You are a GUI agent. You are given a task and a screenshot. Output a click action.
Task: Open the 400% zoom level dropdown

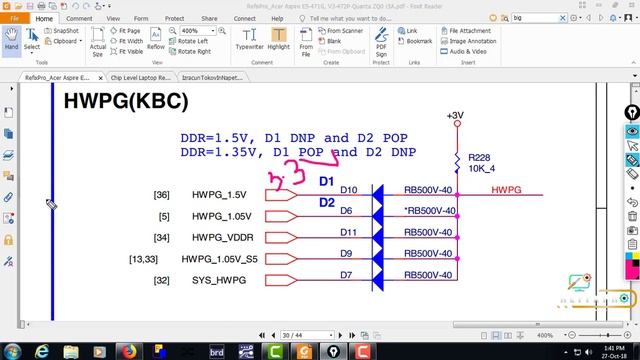coord(213,31)
